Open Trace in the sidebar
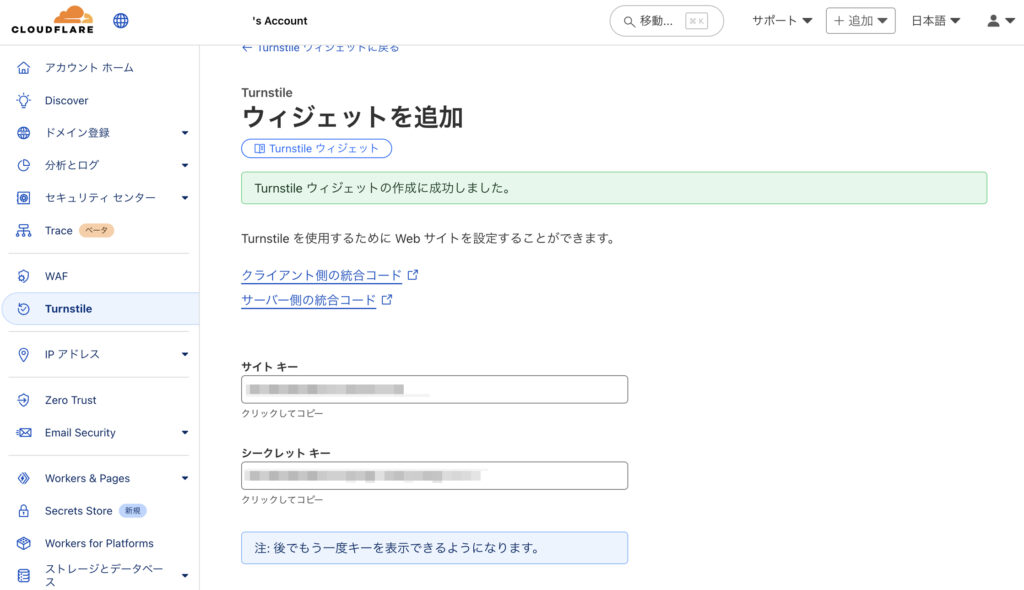 click(x=58, y=231)
